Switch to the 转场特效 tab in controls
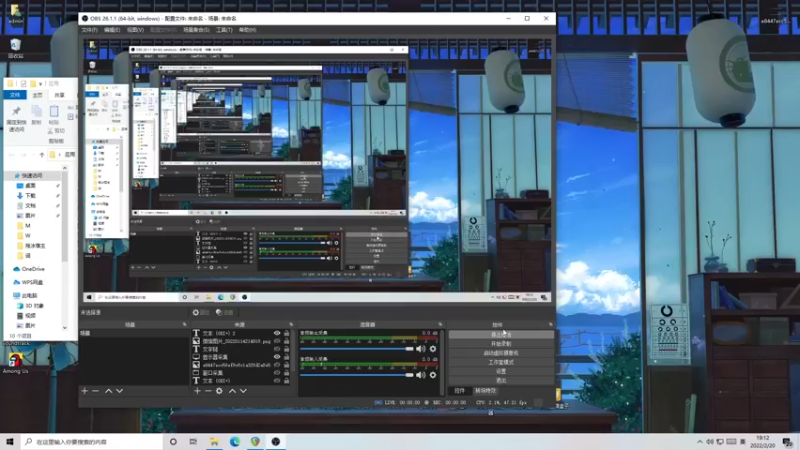The image size is (800, 450). click(x=485, y=391)
